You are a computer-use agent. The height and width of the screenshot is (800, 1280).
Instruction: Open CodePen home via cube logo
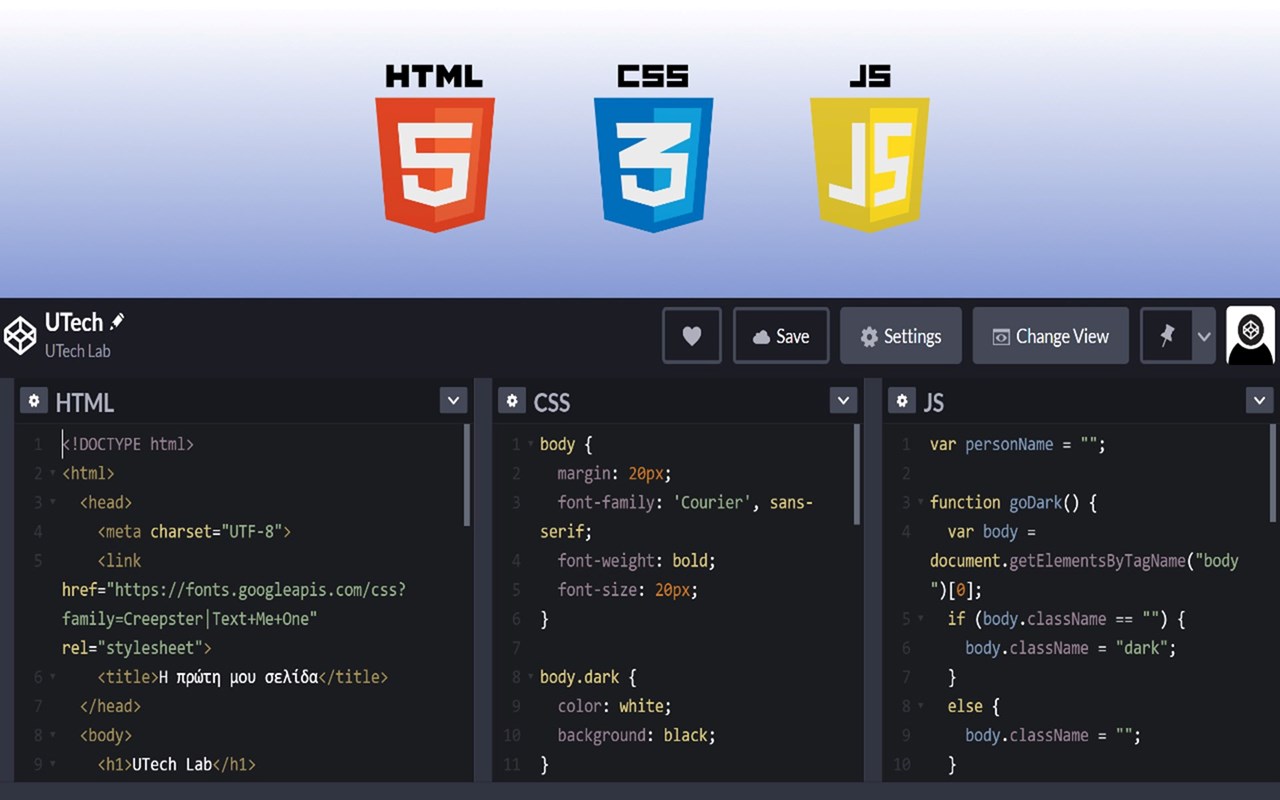tap(20, 336)
